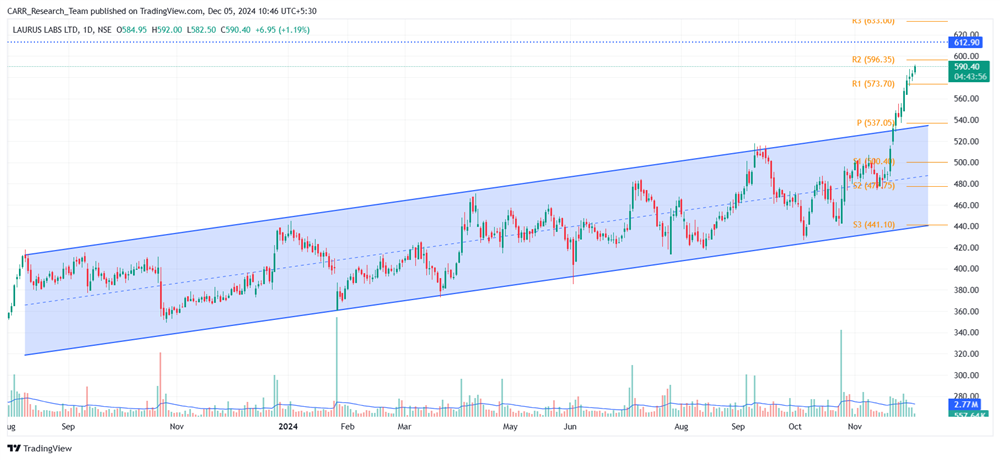This screenshot has height=460, width=1000.
Task: Click 460.00 on the price axis
Action: (966, 205)
